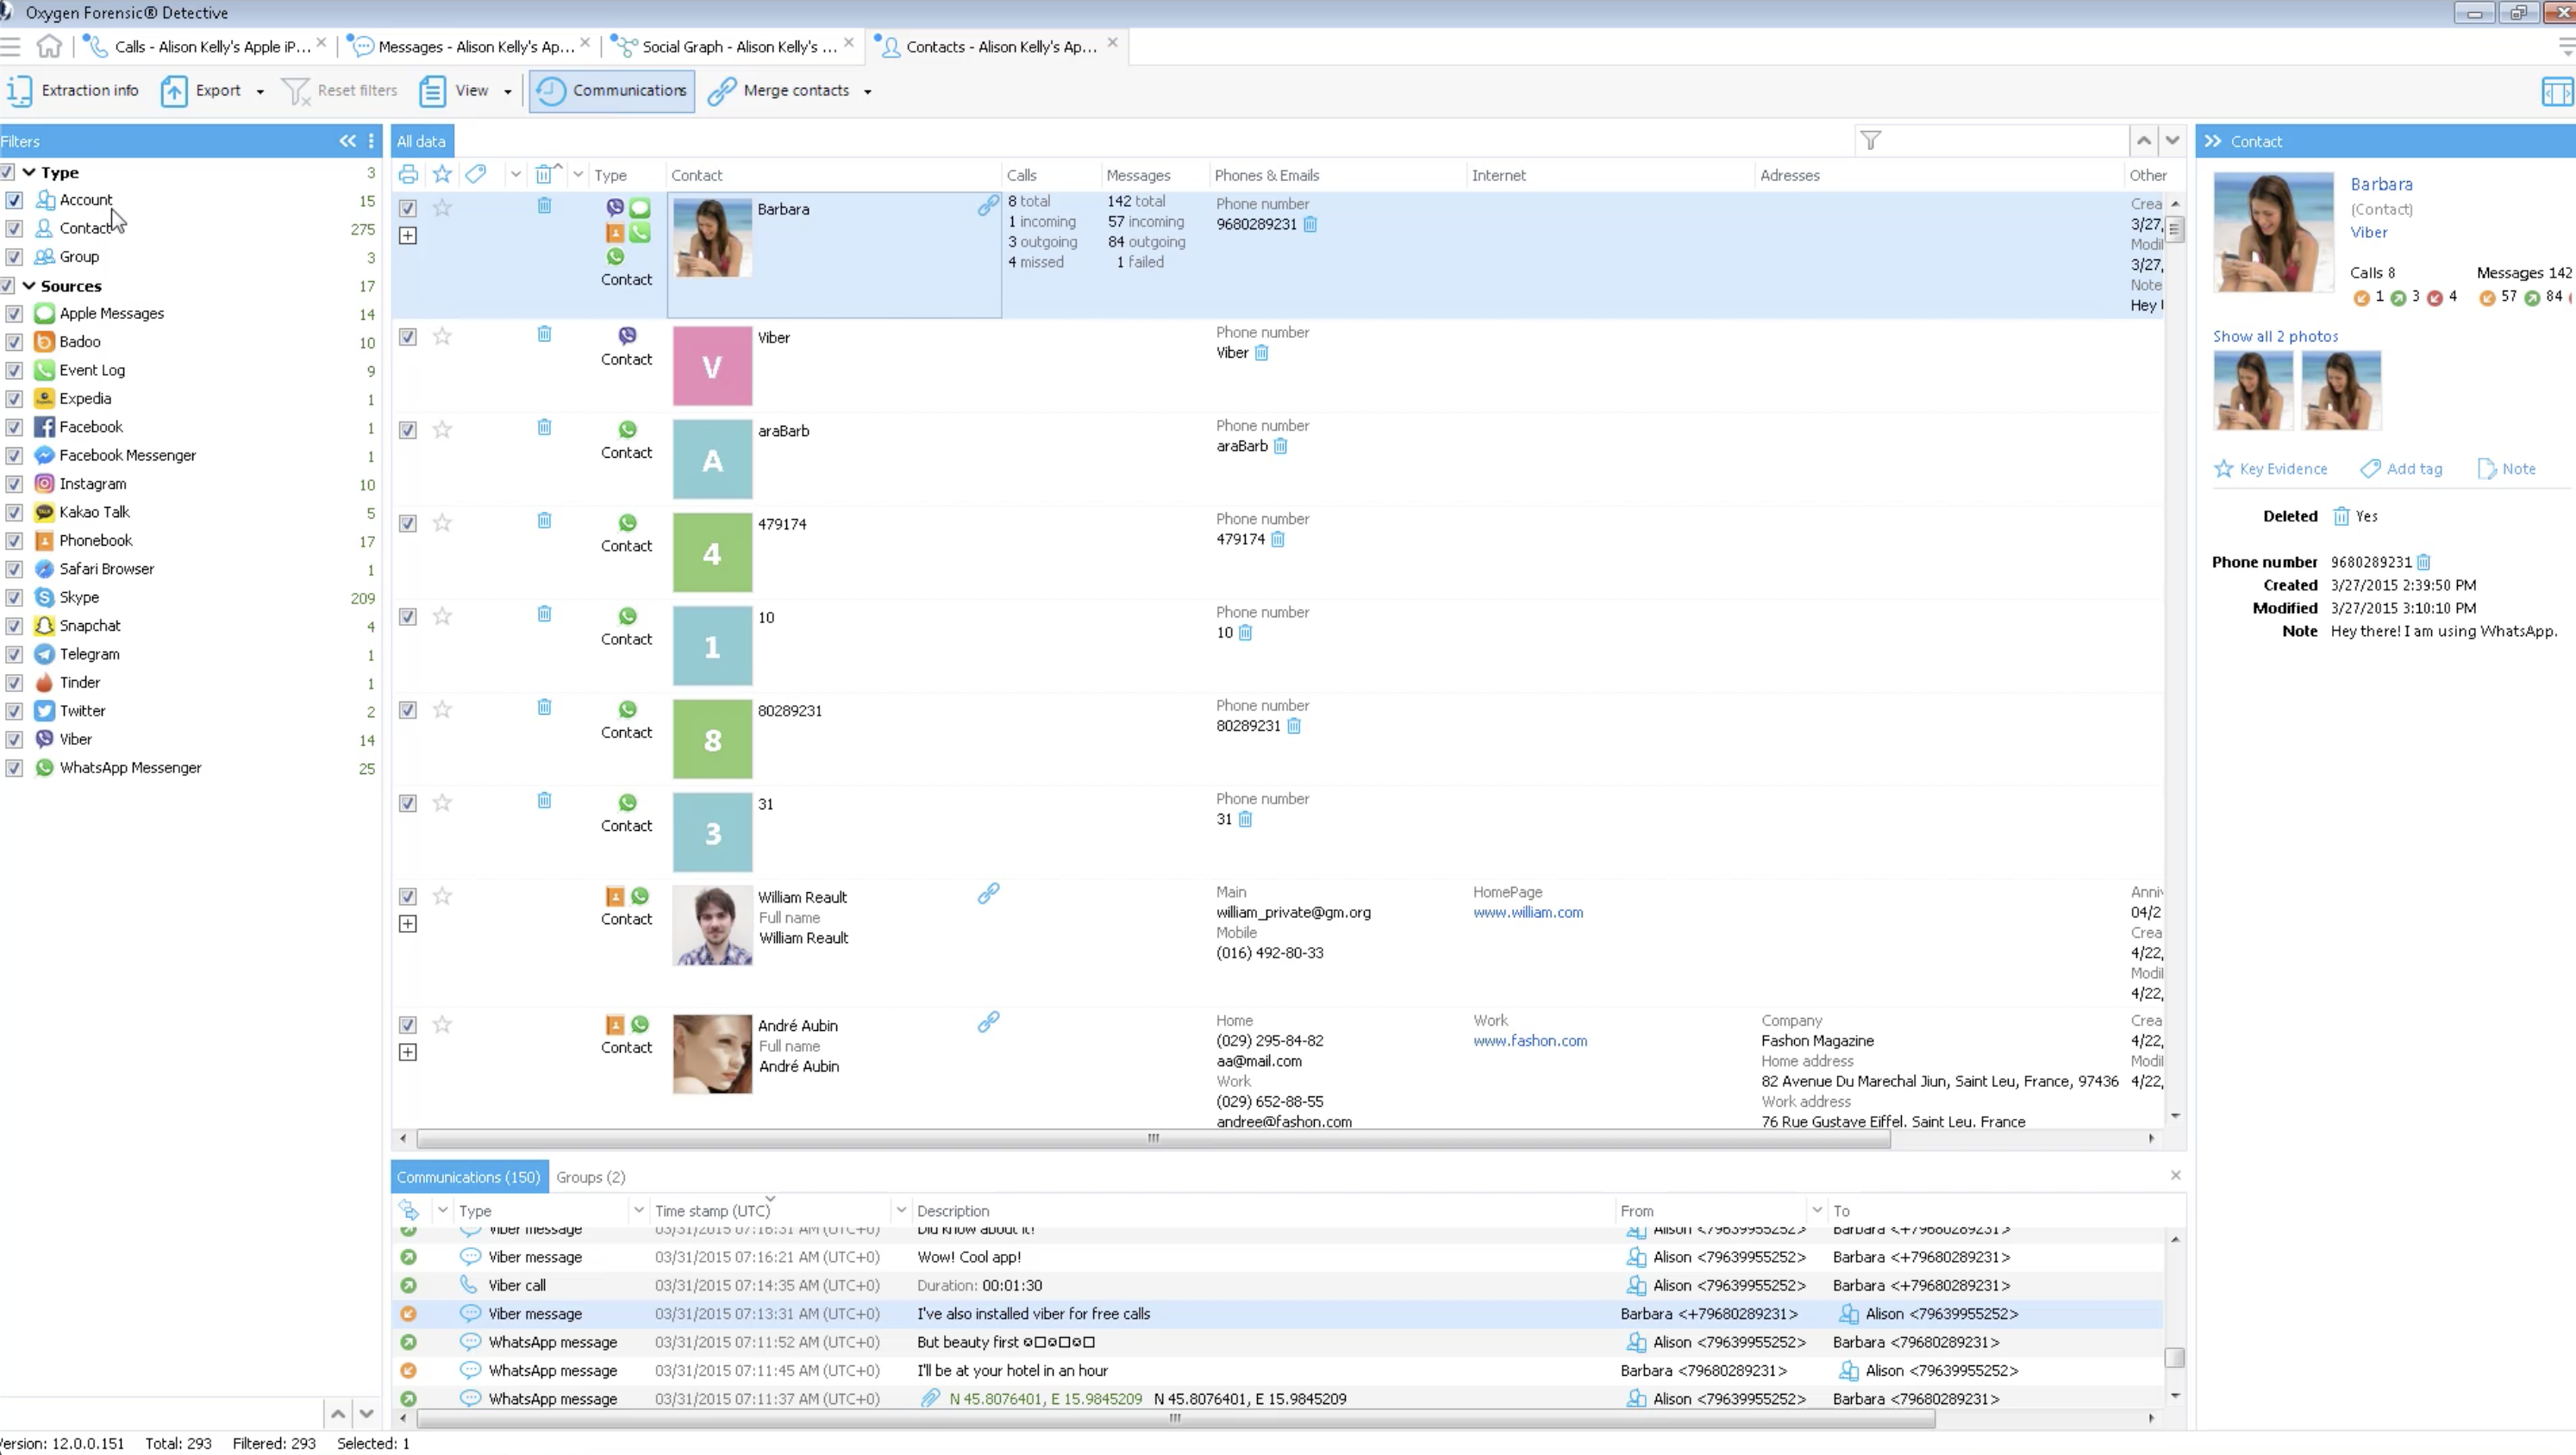Close the Communications bottom panel

pos(2175,1176)
